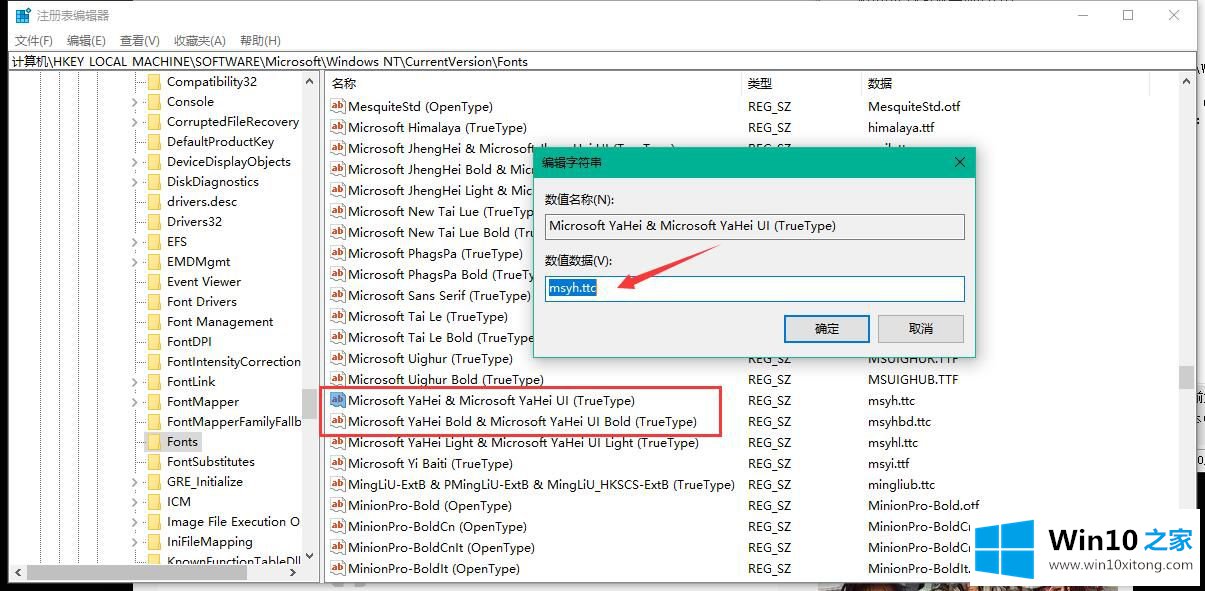Select Microsoft YaHei Light & YaHei UI Light row
This screenshot has height=591, width=1205.
tap(523, 443)
